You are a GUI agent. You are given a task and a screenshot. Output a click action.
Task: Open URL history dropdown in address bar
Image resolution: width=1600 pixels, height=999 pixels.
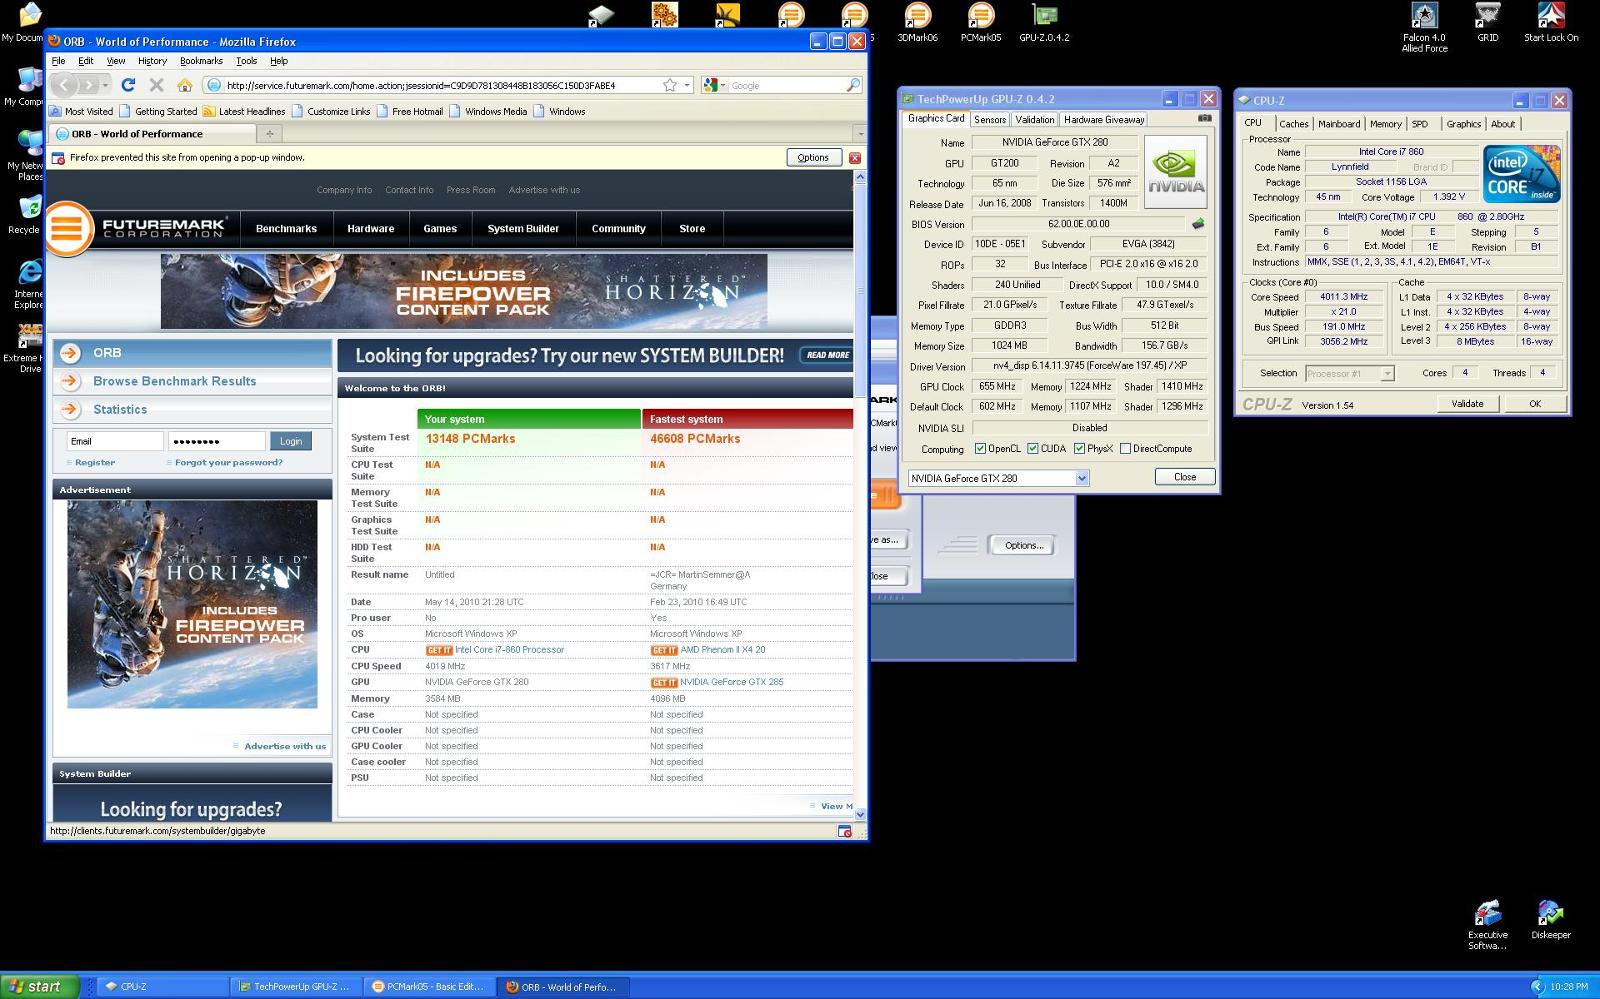click(x=687, y=85)
